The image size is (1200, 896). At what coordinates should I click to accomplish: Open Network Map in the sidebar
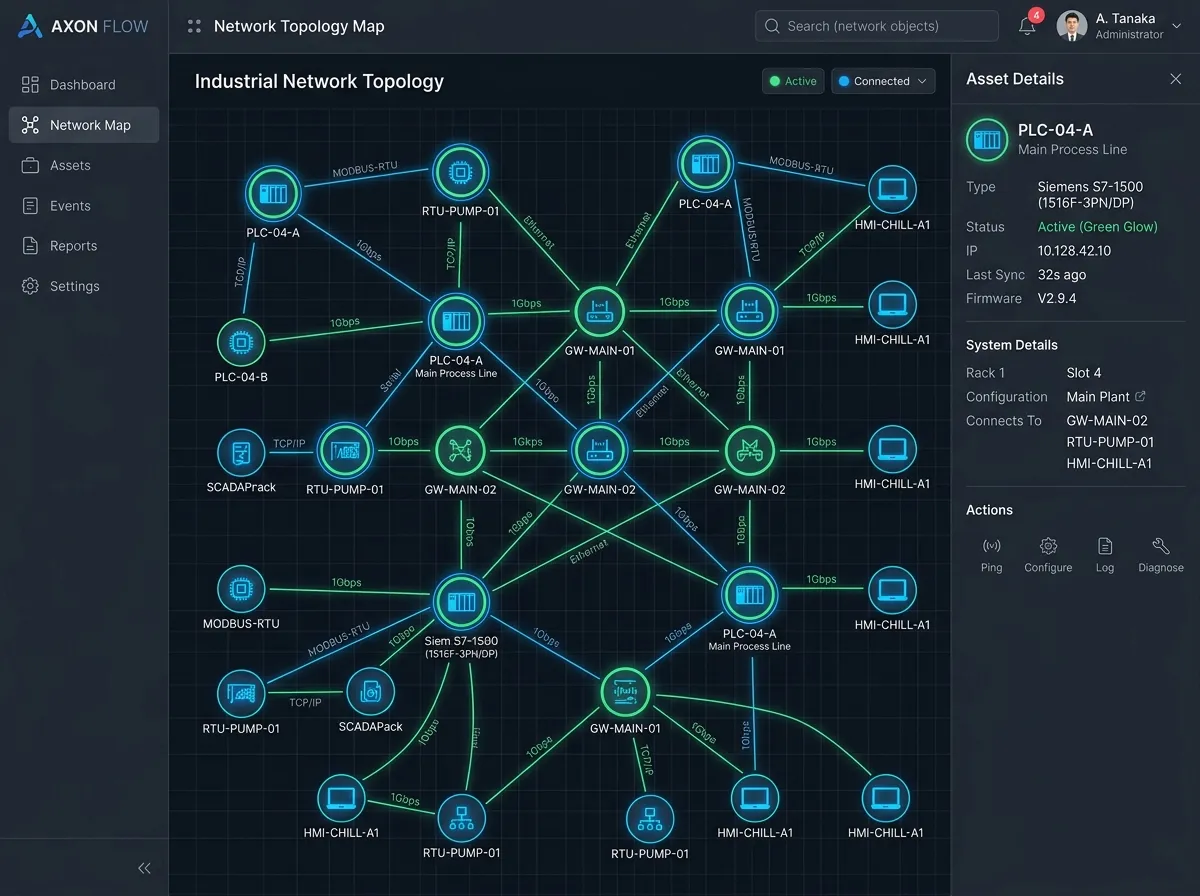coord(83,125)
